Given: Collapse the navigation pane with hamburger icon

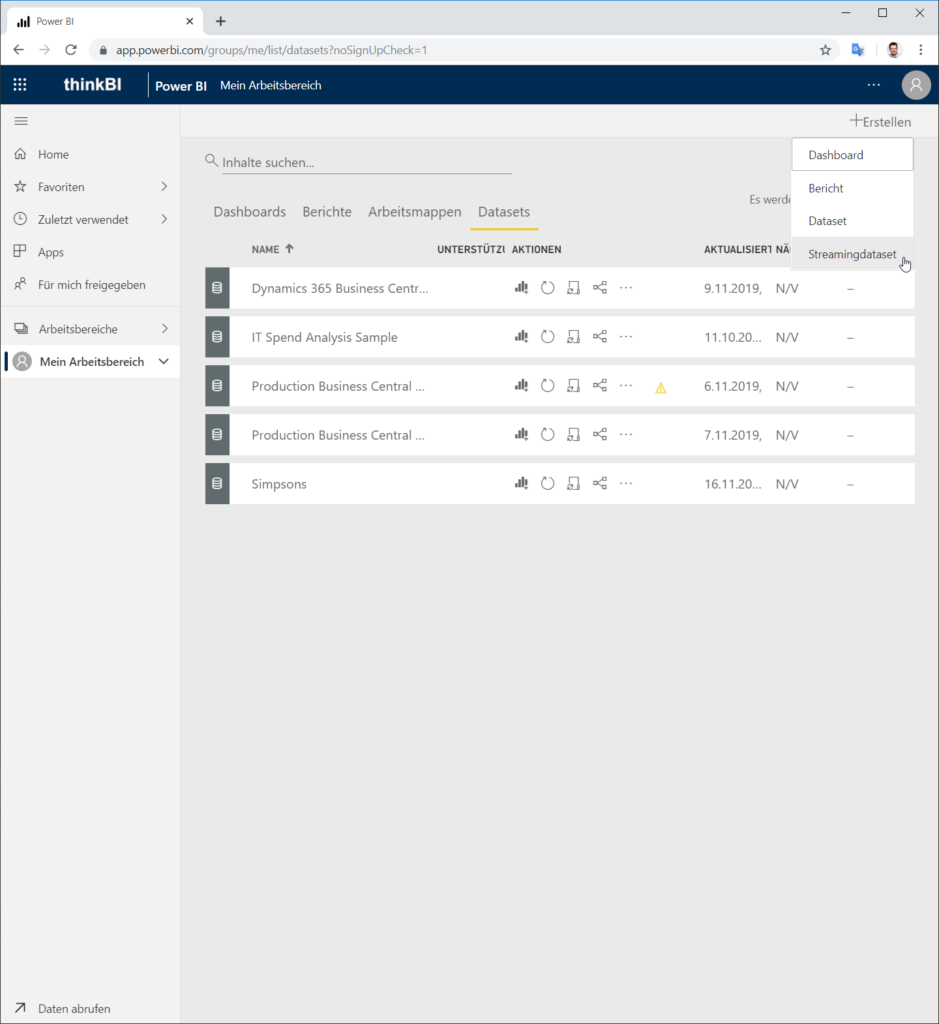Looking at the screenshot, I should (21, 121).
